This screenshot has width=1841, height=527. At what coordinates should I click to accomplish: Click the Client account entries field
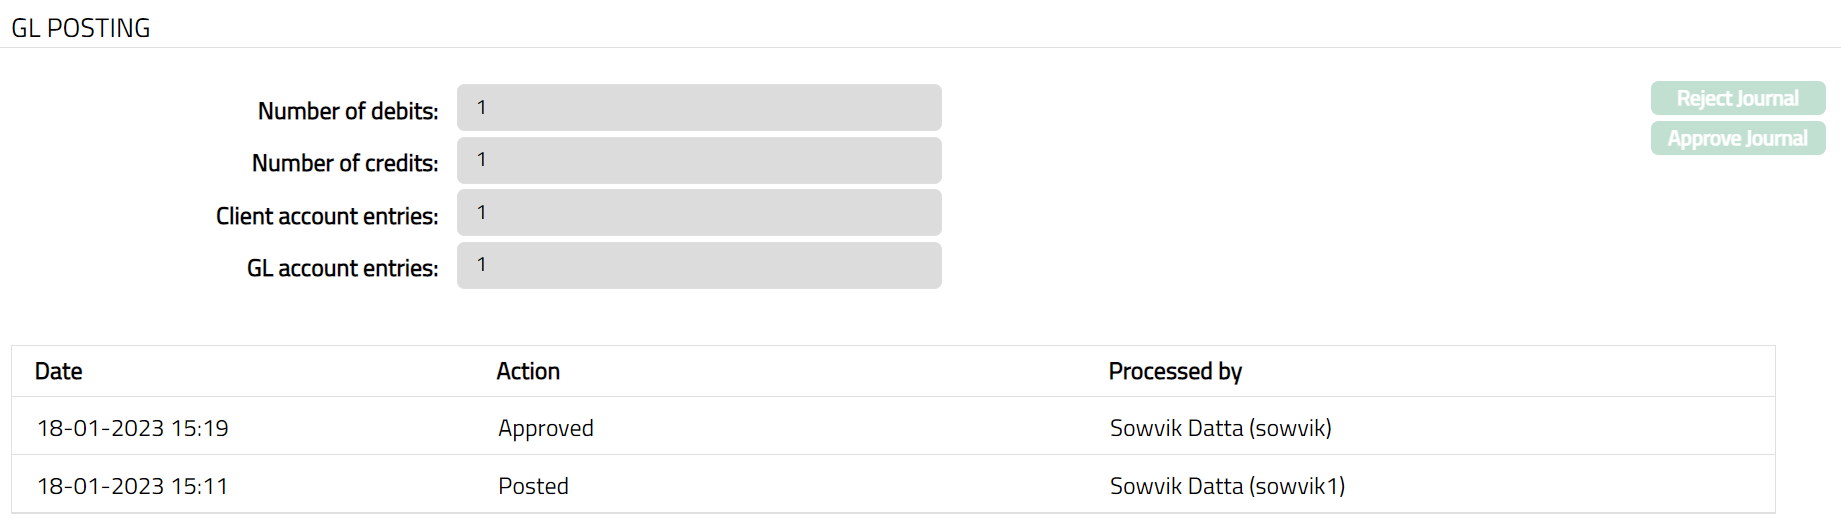coord(699,213)
